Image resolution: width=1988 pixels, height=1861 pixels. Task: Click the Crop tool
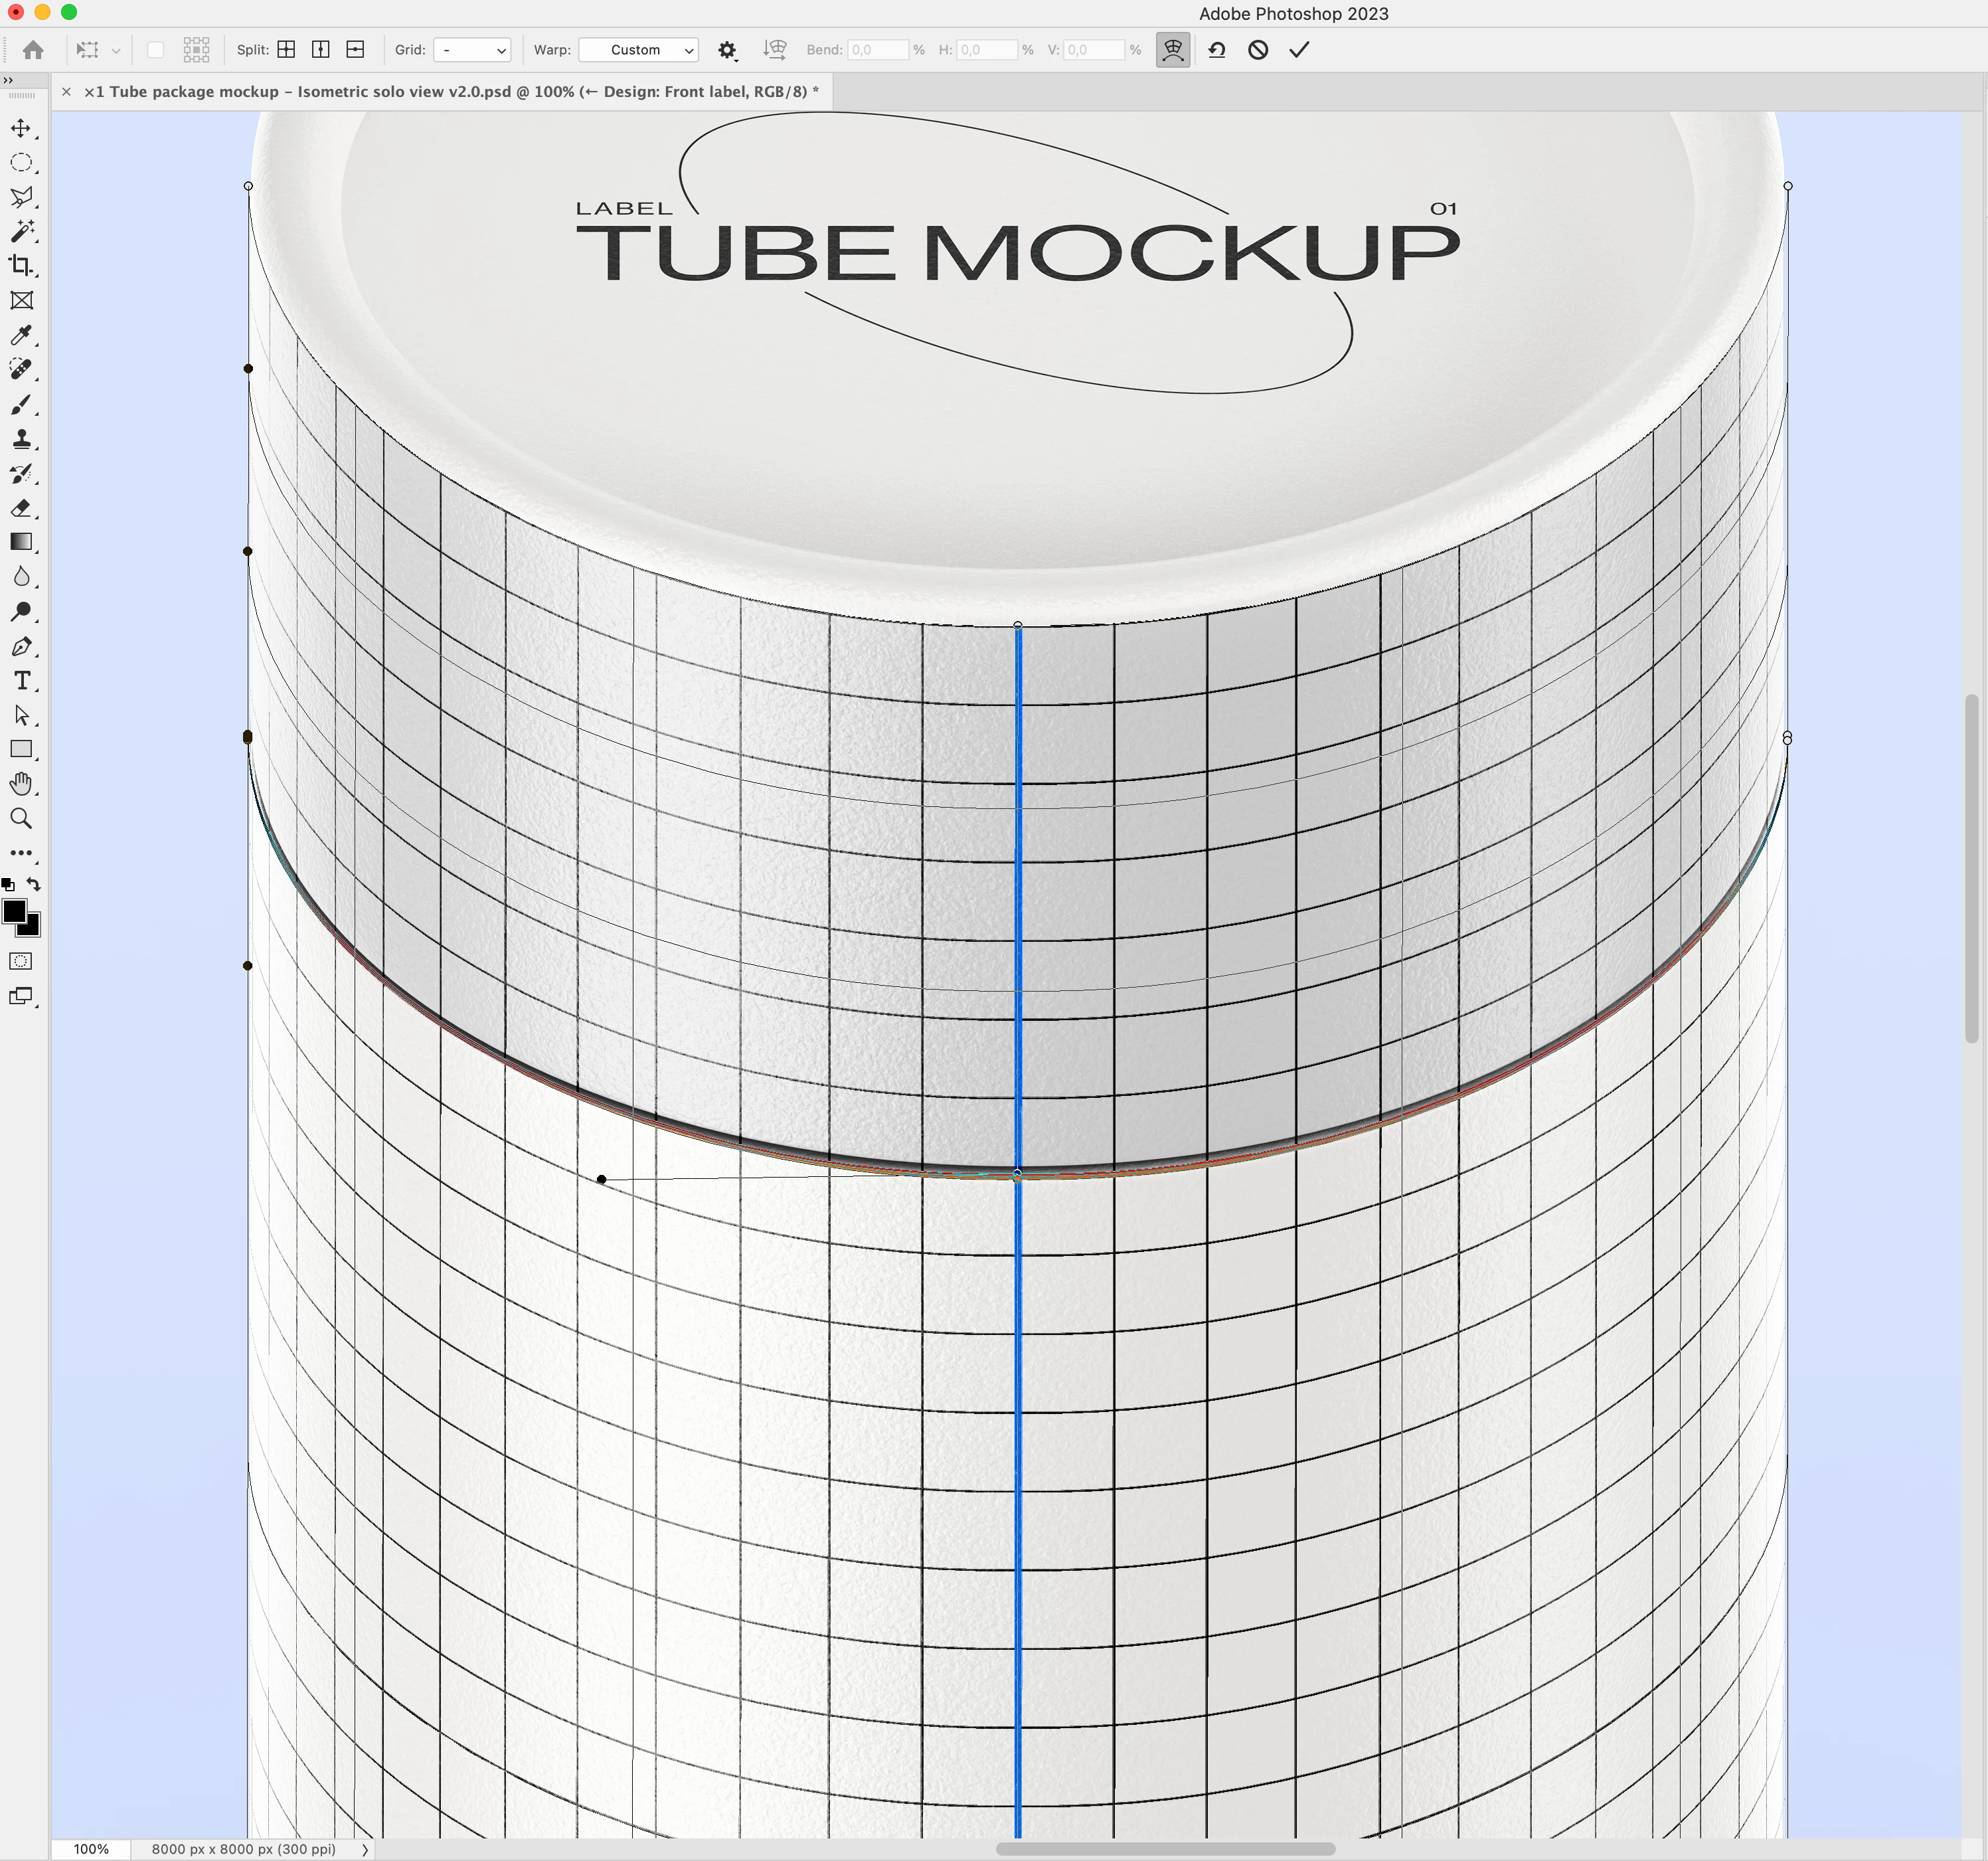point(21,266)
